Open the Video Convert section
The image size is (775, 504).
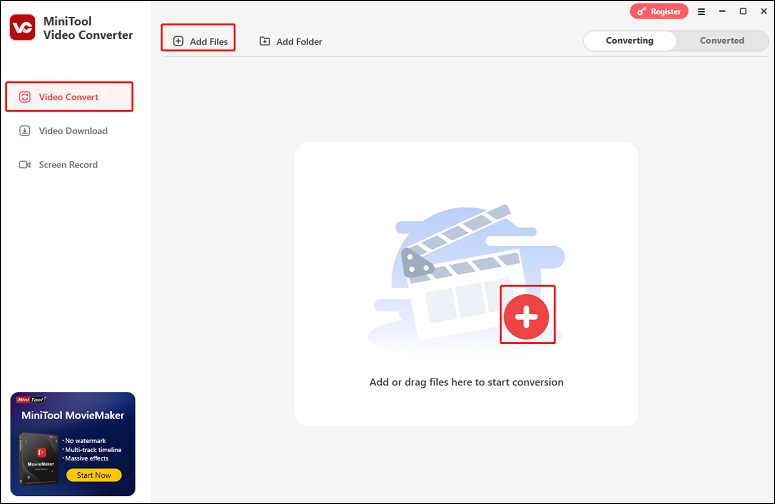click(69, 97)
